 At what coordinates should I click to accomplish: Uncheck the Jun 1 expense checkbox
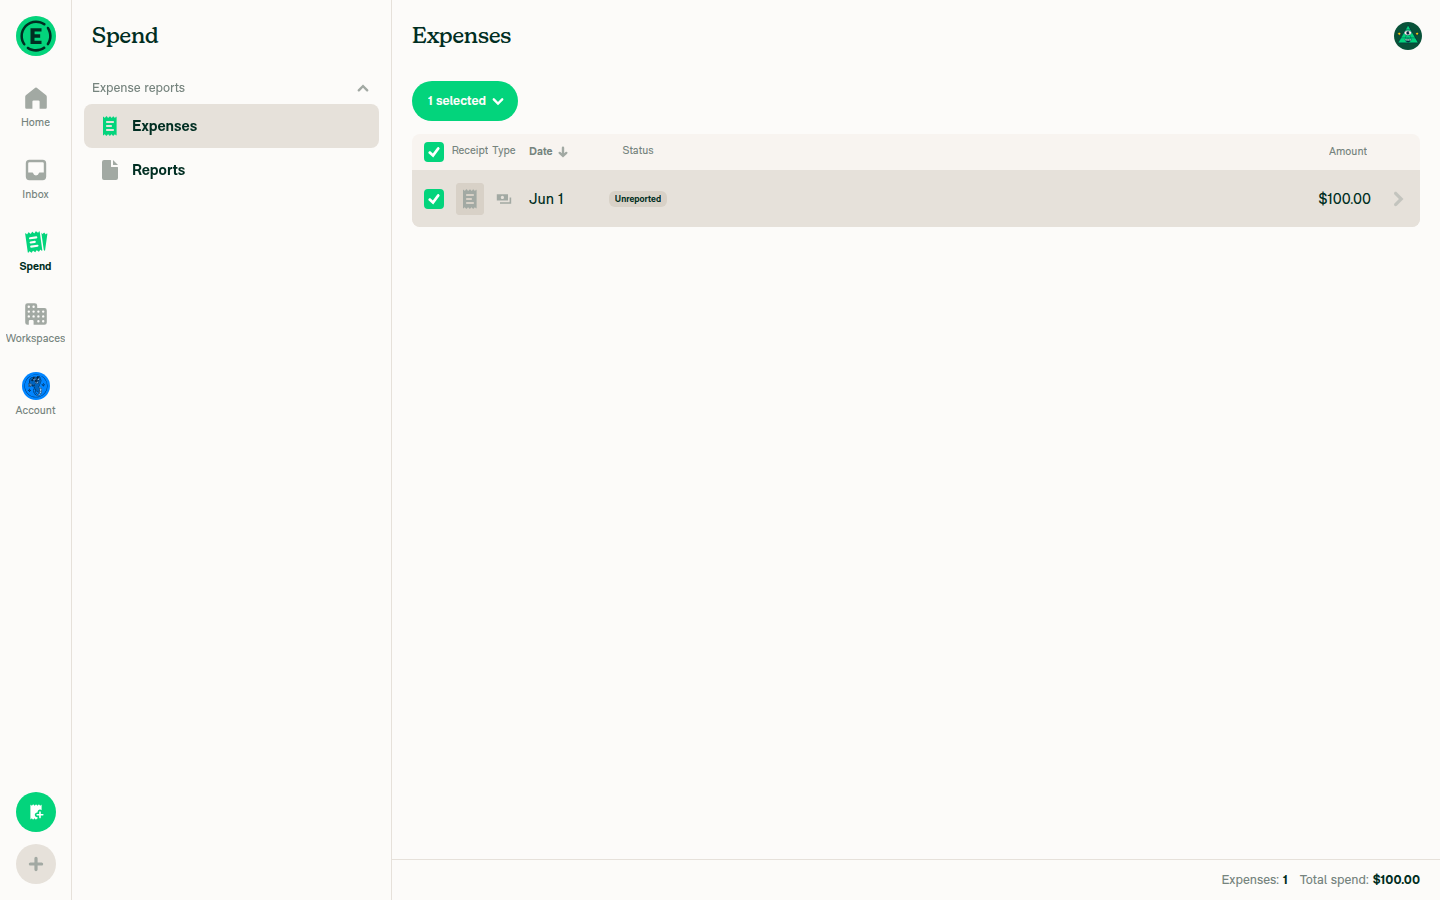click(434, 199)
